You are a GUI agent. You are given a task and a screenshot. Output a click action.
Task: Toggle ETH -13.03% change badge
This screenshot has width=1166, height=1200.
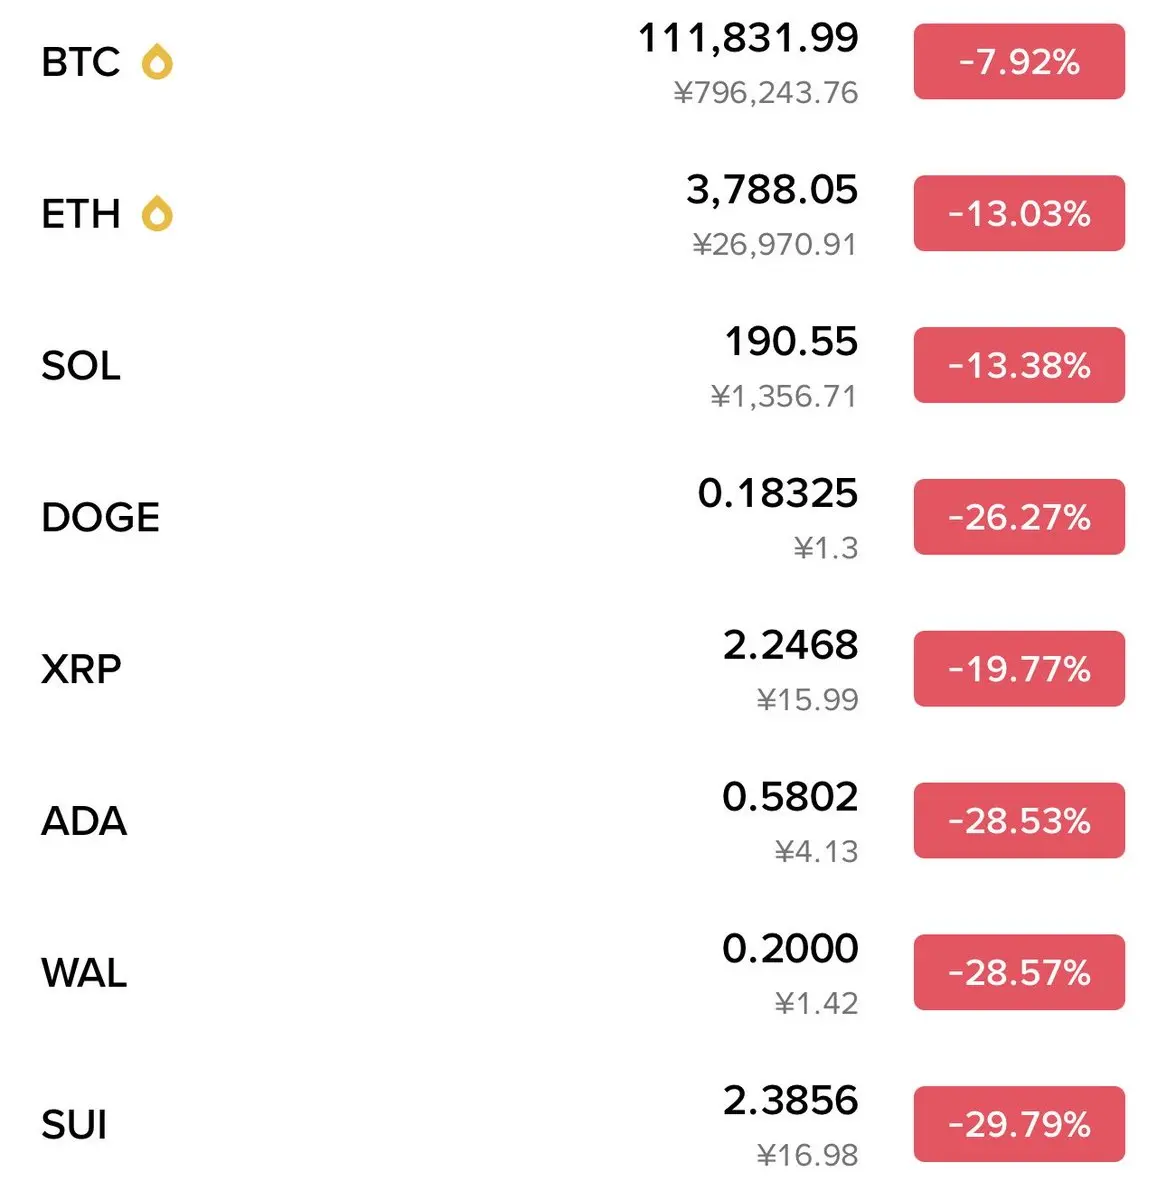pos(1019,214)
